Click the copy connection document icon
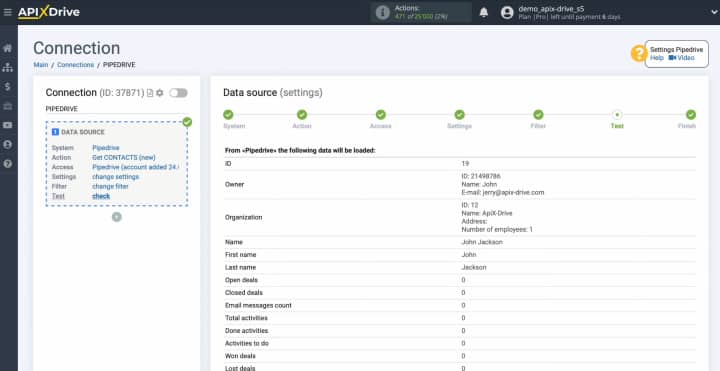 pyautogui.click(x=150, y=93)
